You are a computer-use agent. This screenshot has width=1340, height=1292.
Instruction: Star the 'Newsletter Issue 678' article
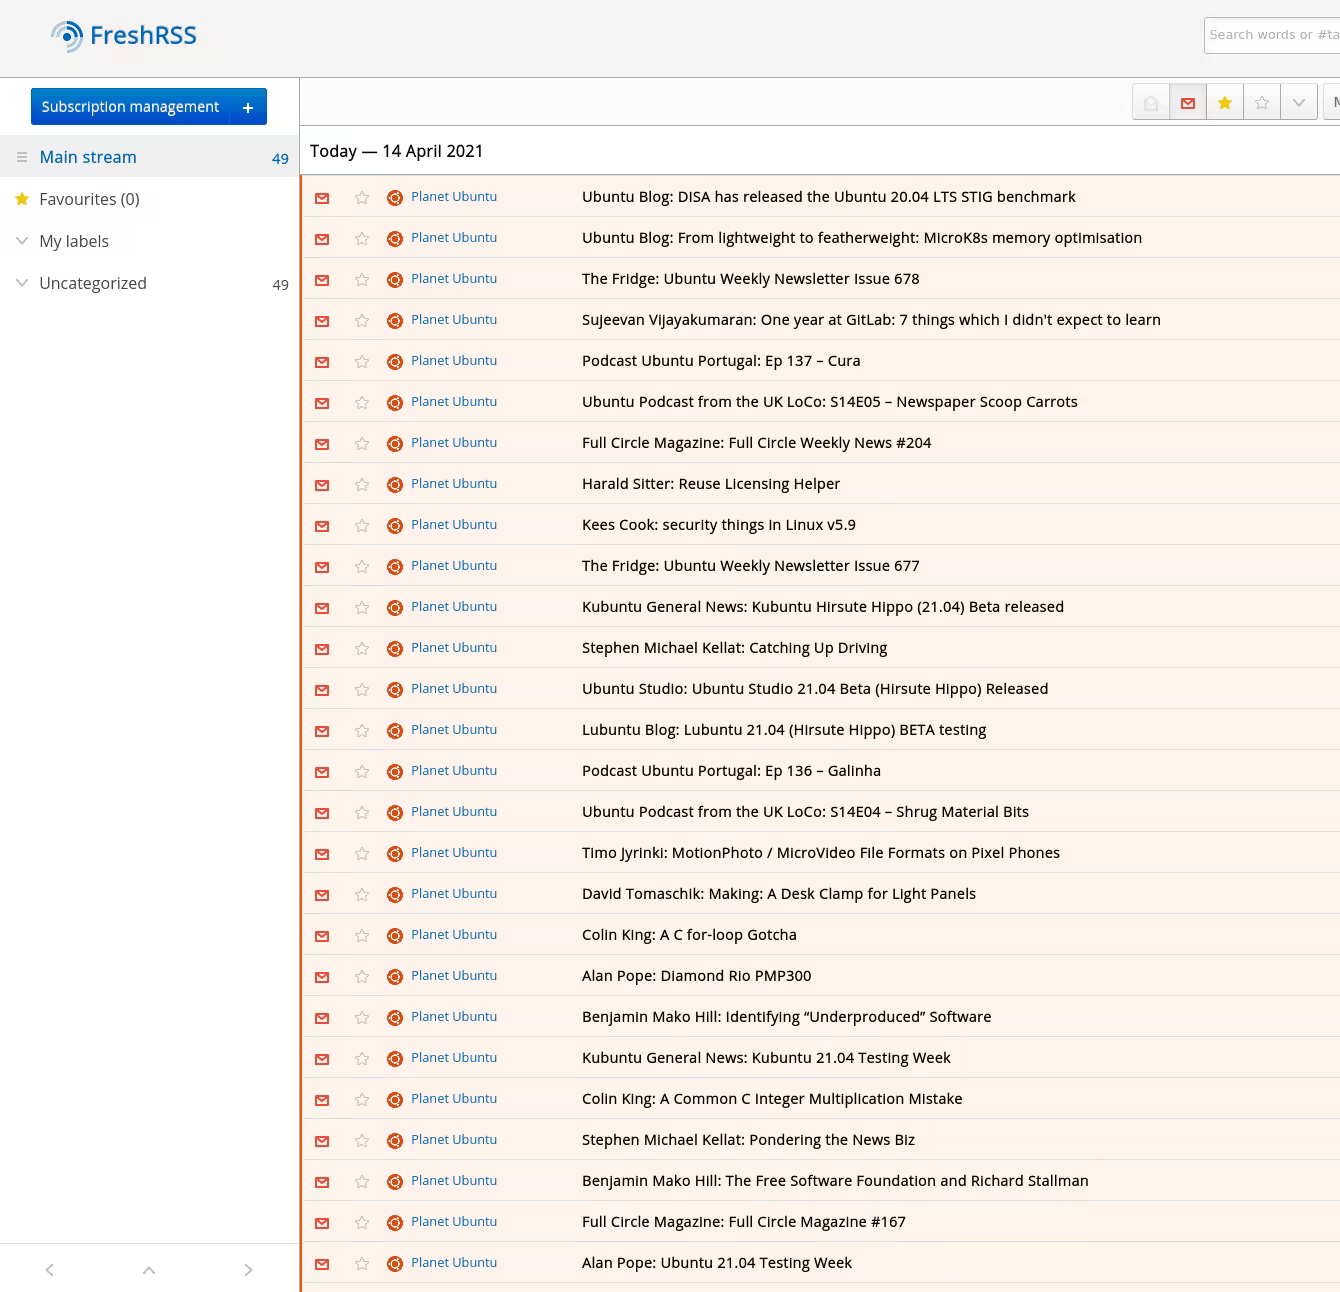coord(362,280)
